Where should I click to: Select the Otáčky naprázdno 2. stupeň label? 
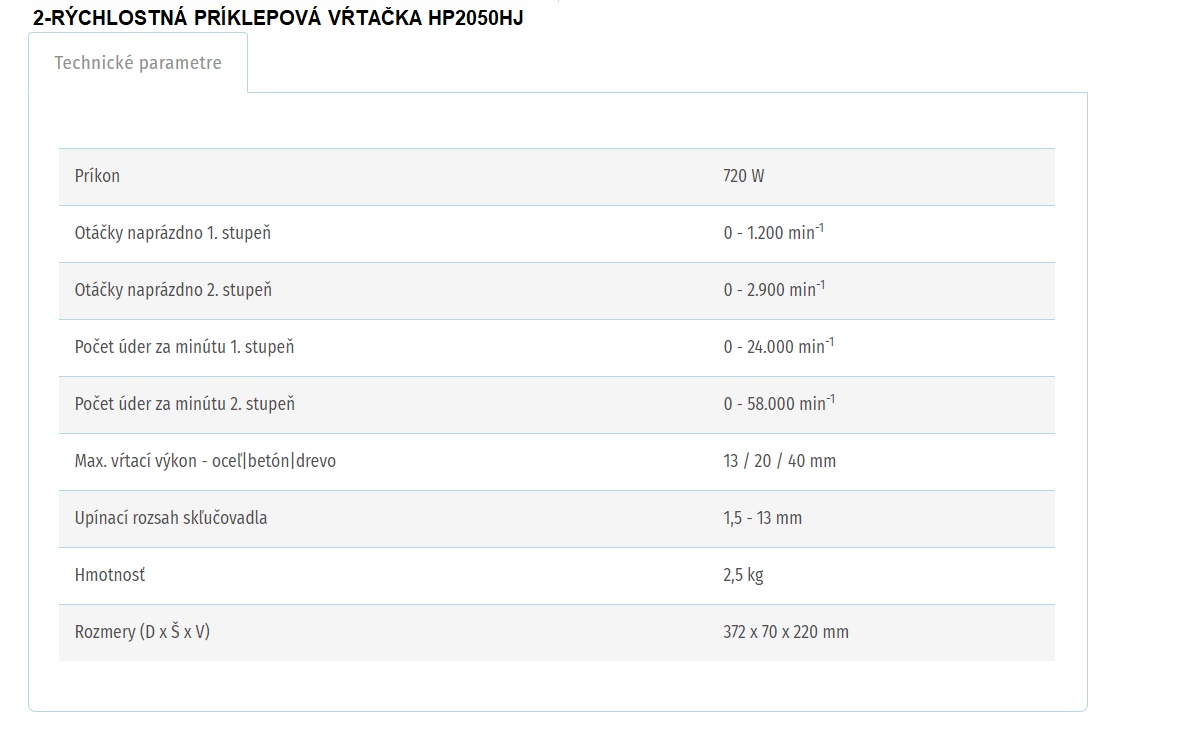(x=173, y=290)
